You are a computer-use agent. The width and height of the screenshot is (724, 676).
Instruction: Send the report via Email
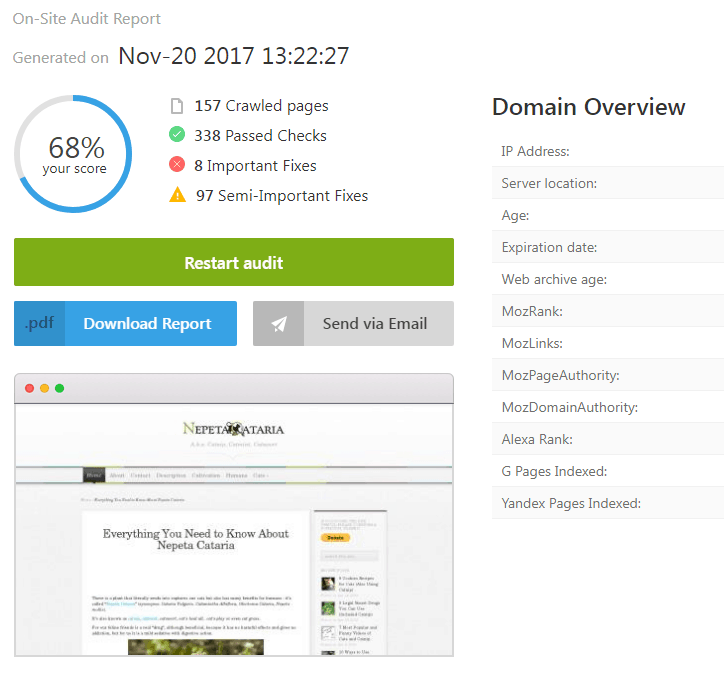point(374,324)
